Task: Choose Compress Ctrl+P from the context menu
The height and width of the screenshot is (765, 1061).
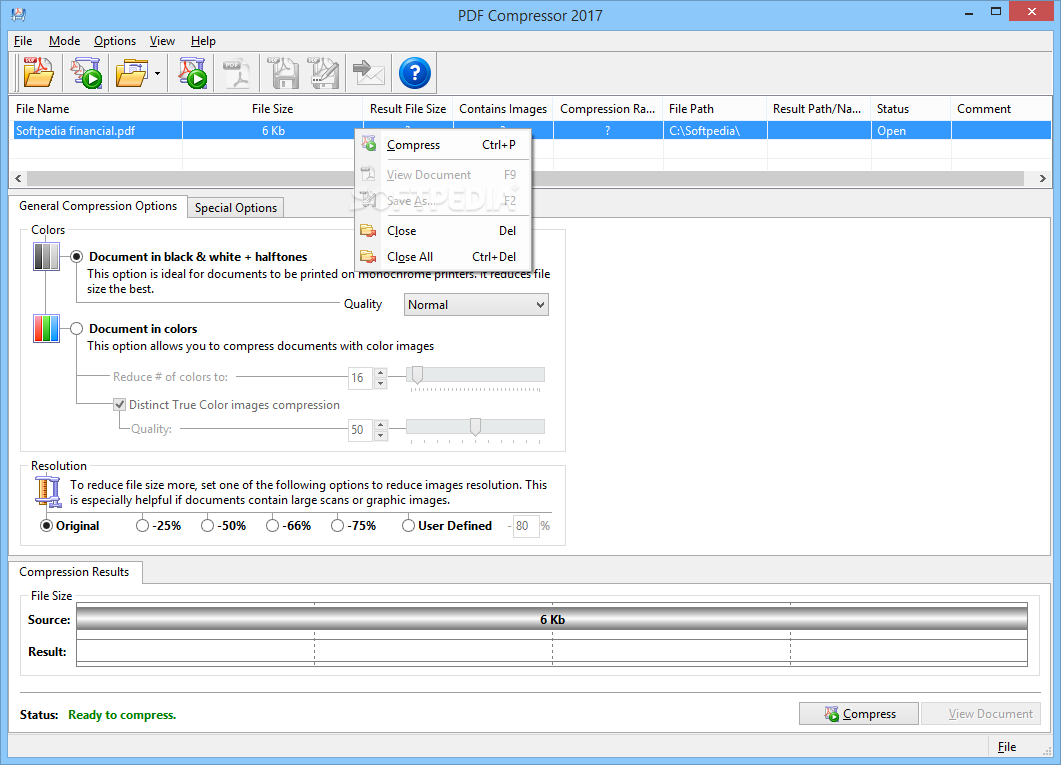Action: tap(443, 145)
